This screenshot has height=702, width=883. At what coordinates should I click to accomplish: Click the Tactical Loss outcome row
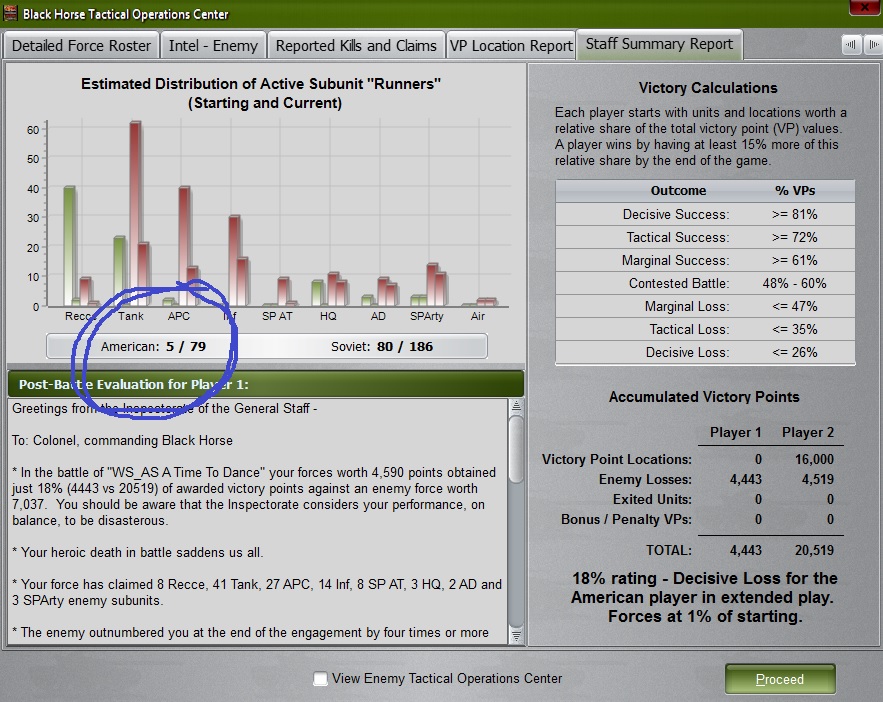pyautogui.click(x=705, y=329)
